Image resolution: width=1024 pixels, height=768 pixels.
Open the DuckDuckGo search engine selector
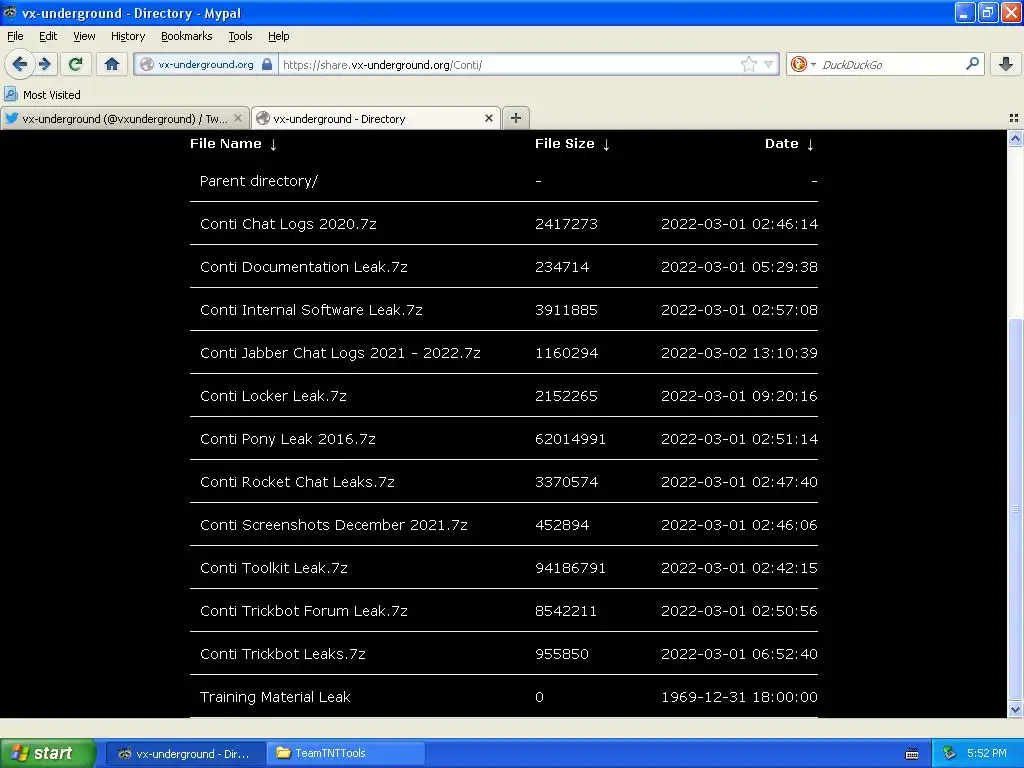tap(803, 64)
